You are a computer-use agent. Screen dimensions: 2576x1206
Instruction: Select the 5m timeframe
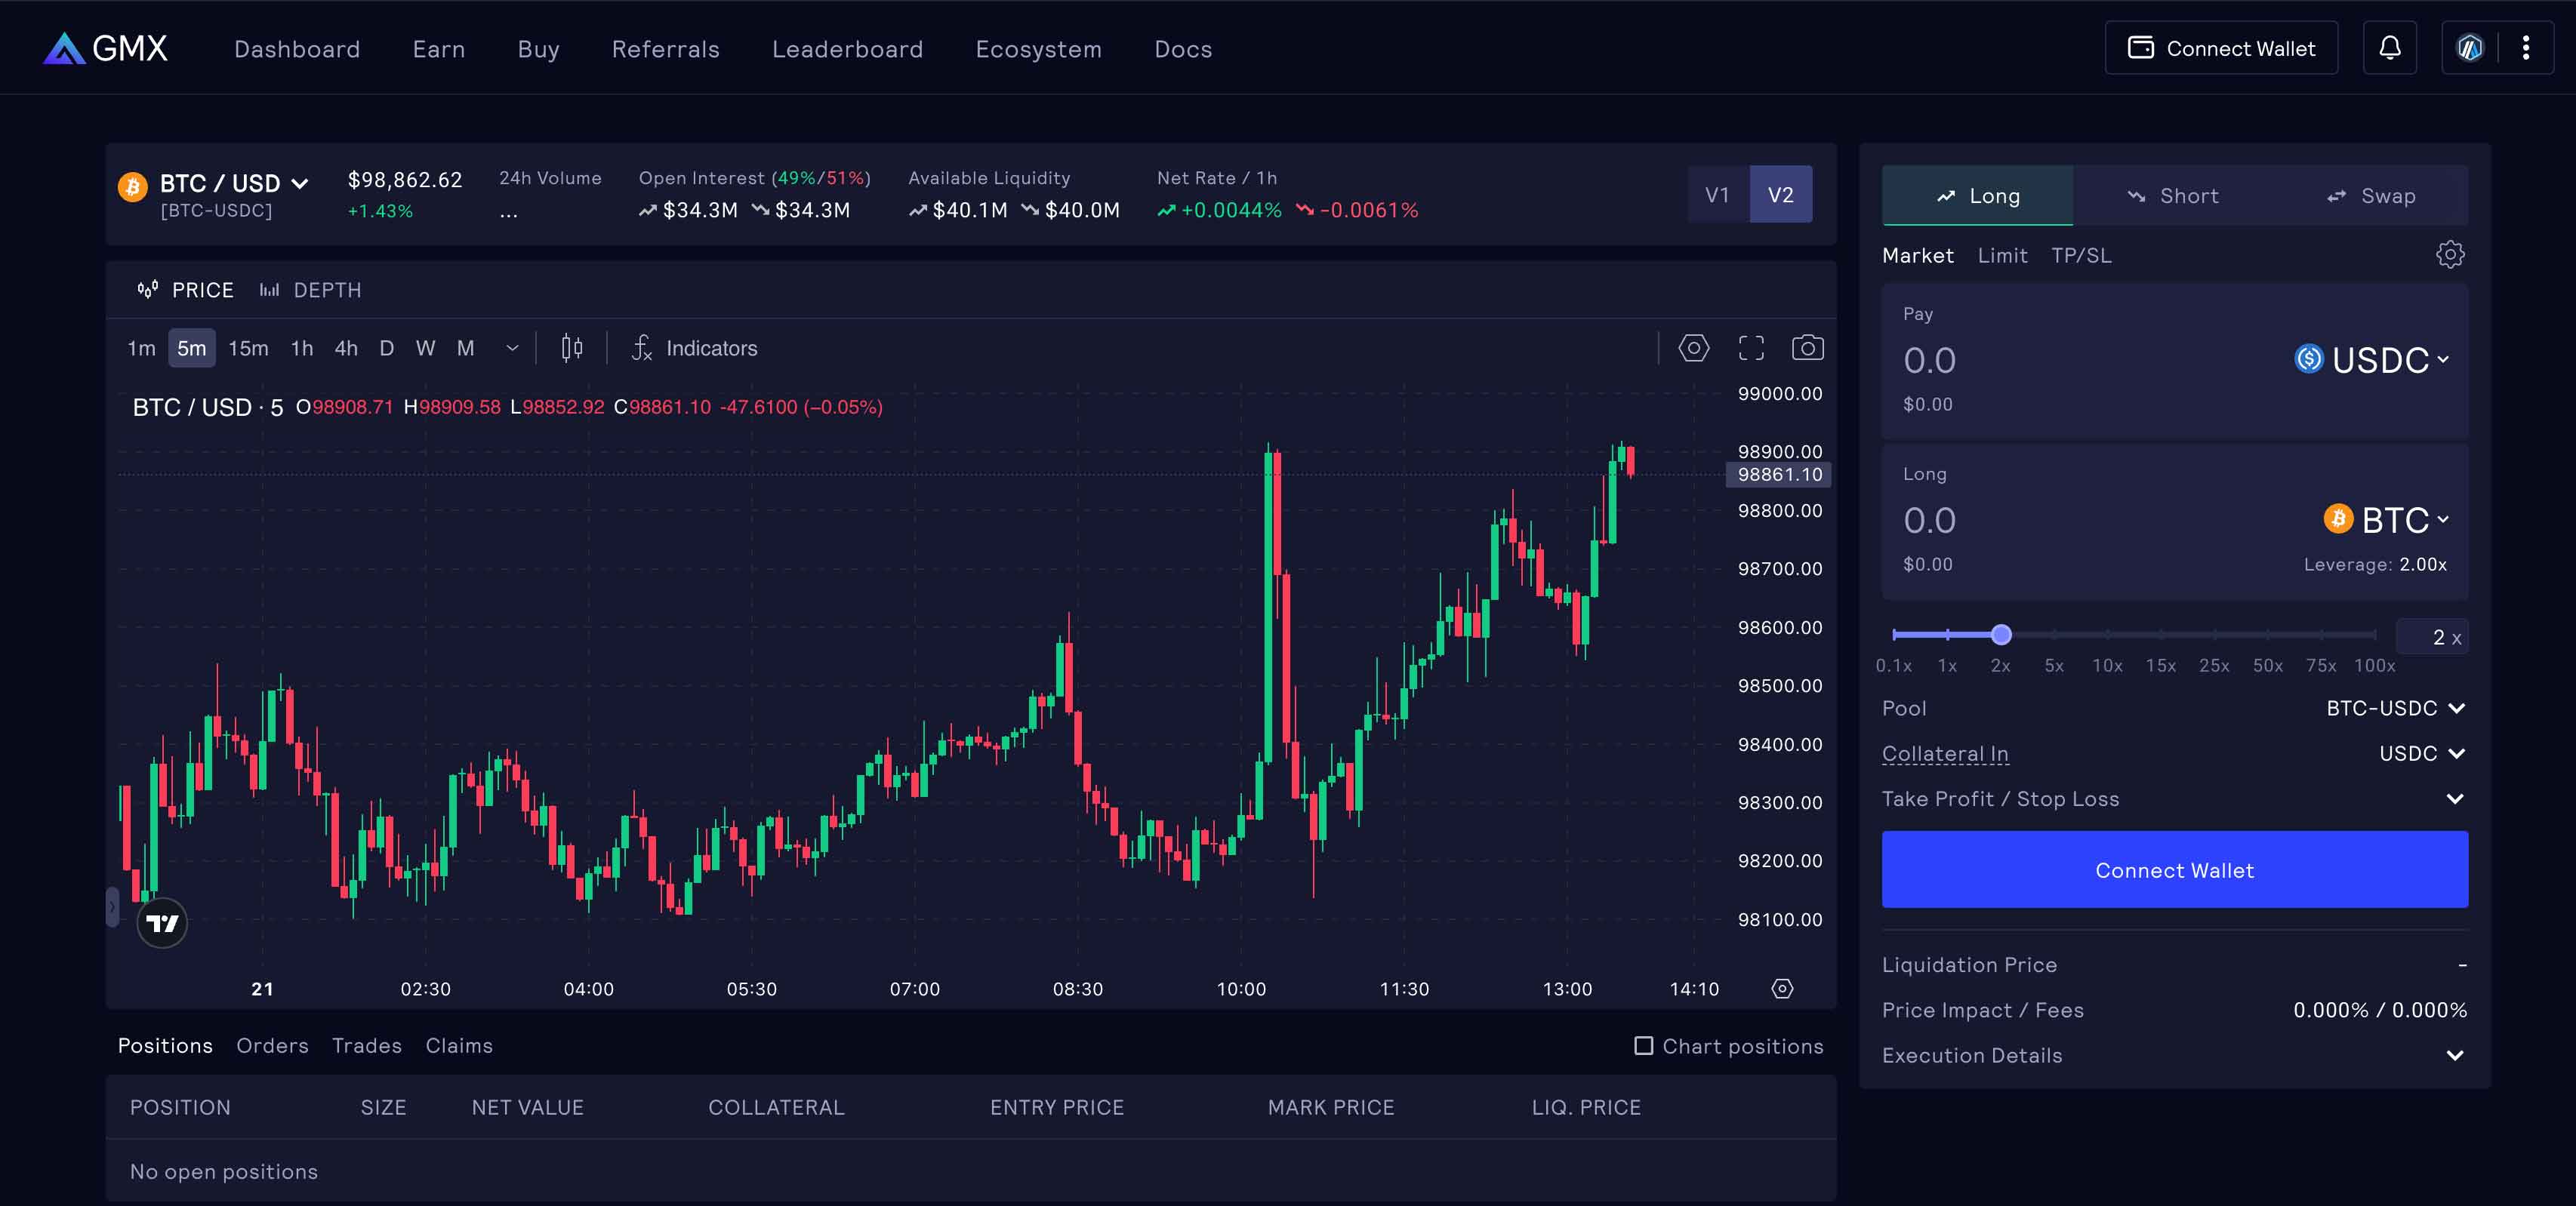tap(191, 347)
